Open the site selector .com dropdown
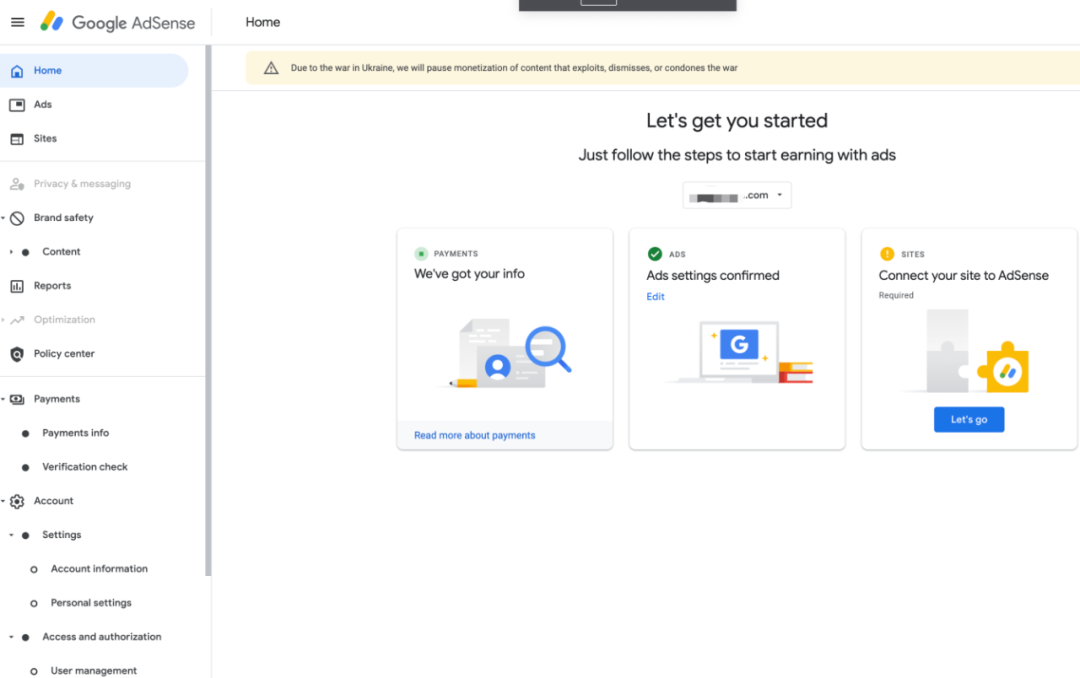Screen dimensions: 1080x678 click(x=737, y=196)
